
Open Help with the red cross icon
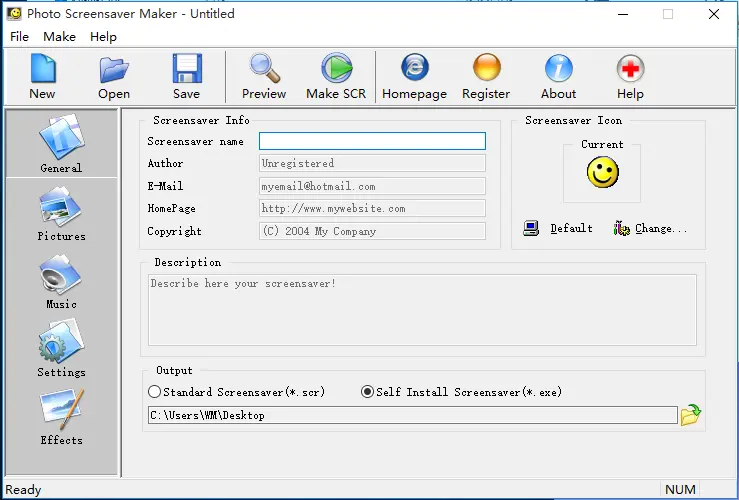click(630, 68)
